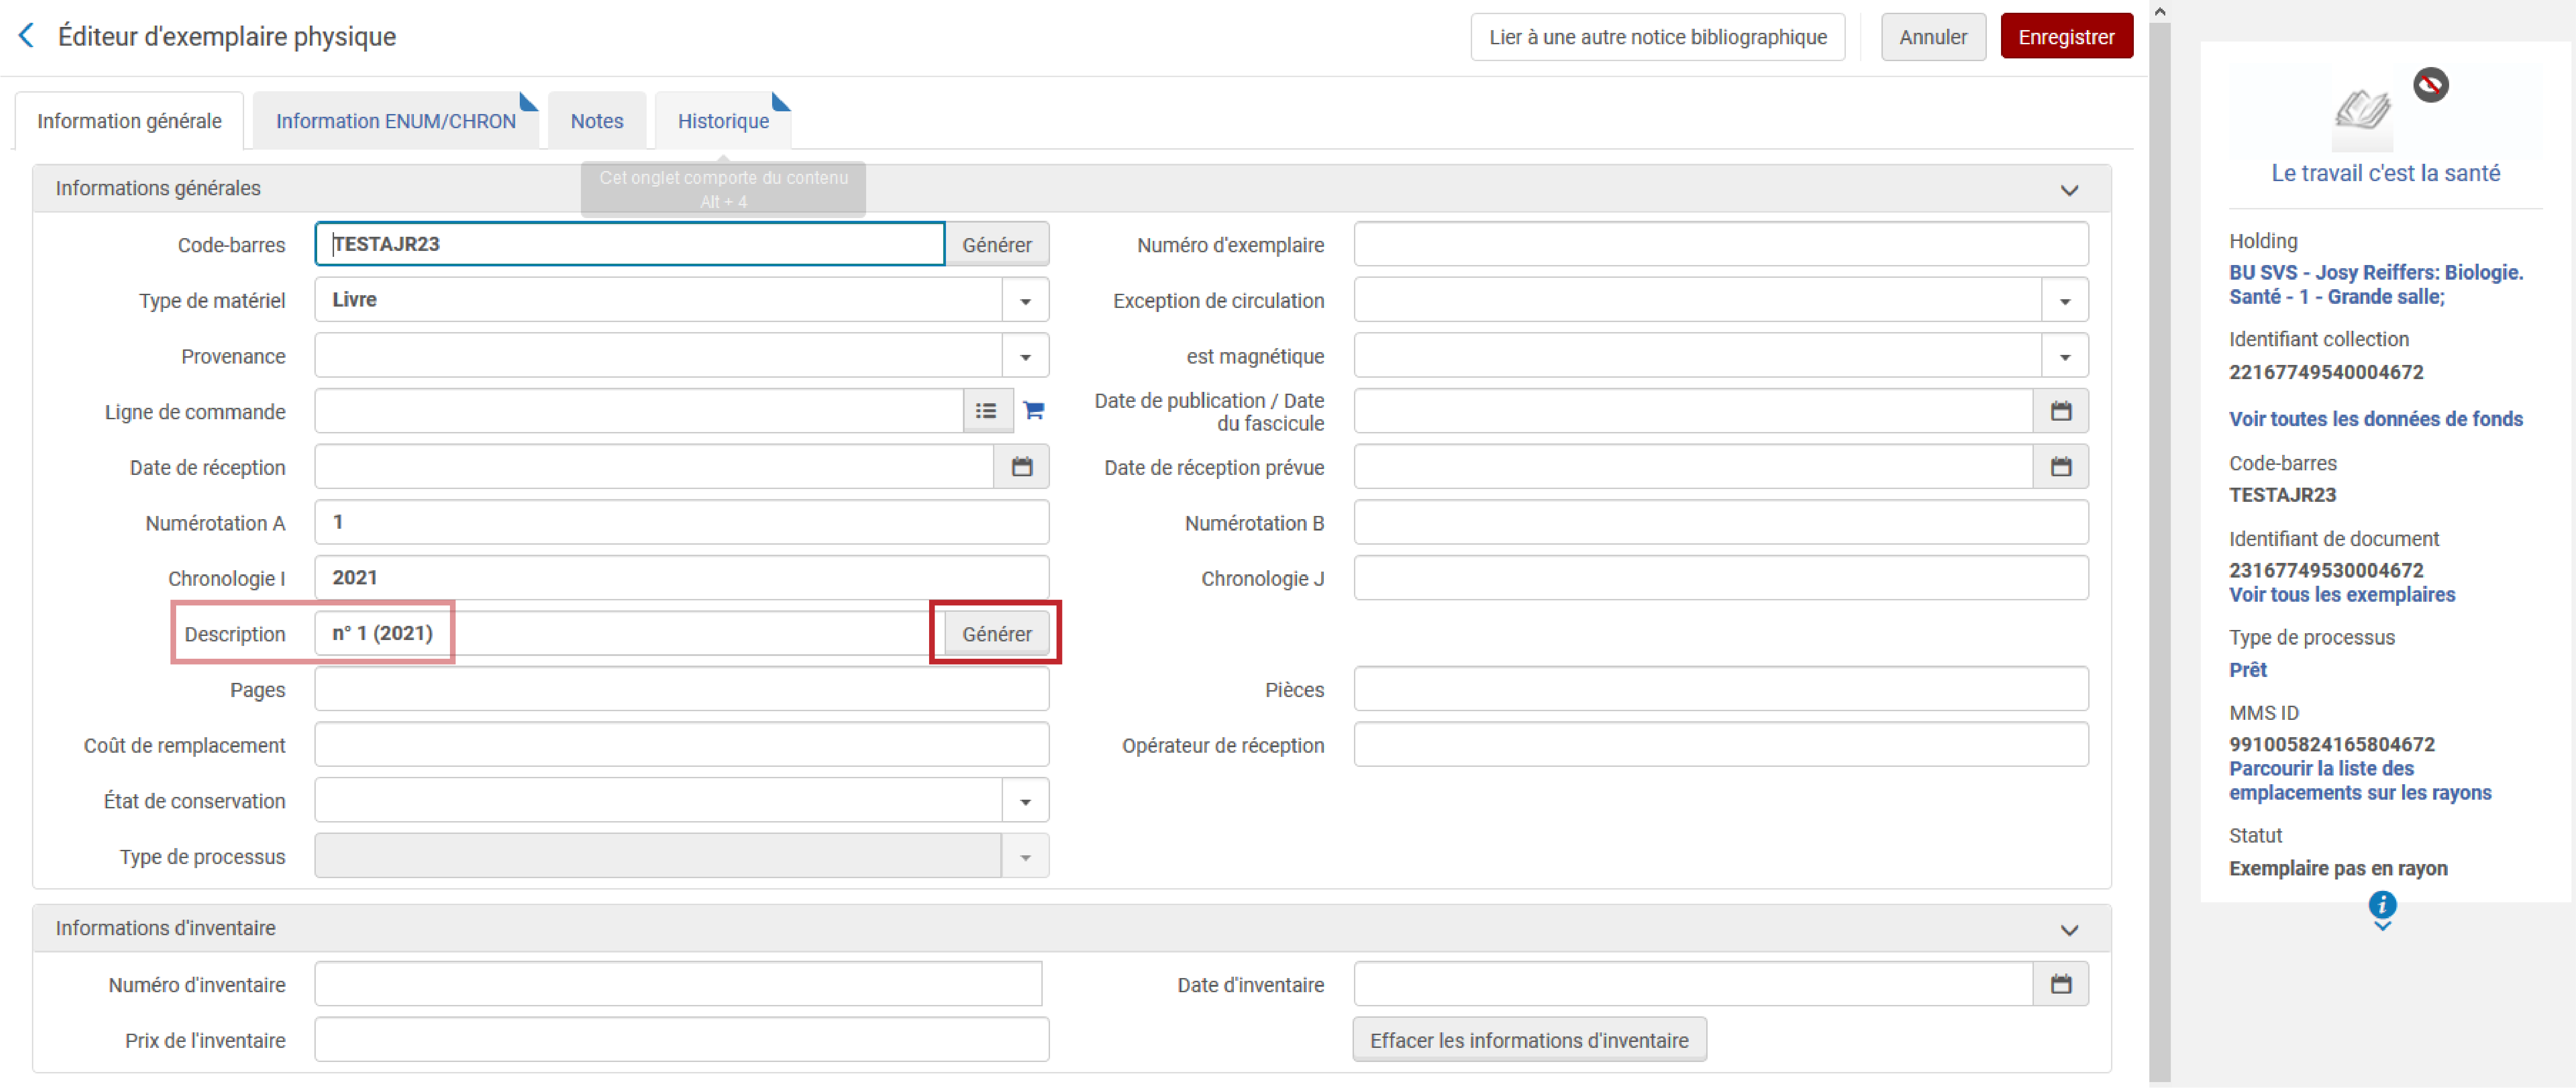The height and width of the screenshot is (1088, 2576).
Task: Click the Numéro d'inventaire field
Action: coord(678,985)
